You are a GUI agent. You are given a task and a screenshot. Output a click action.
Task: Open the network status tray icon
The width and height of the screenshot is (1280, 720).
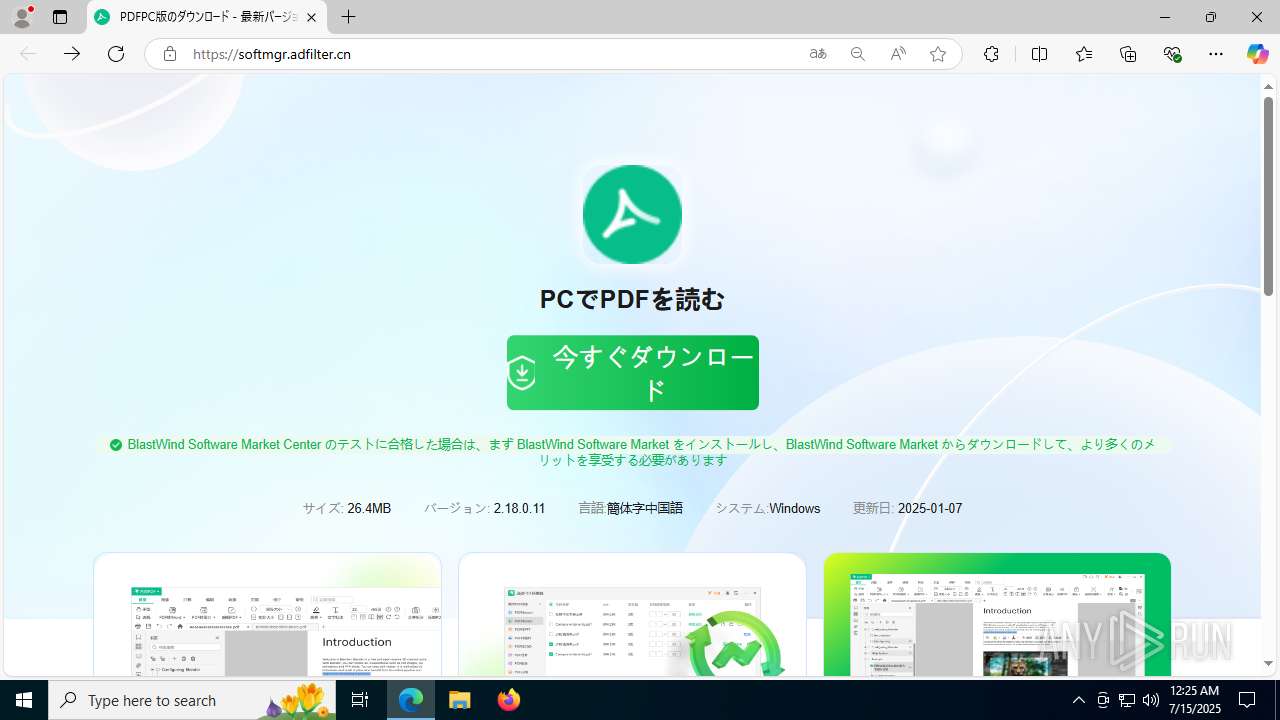(1127, 700)
